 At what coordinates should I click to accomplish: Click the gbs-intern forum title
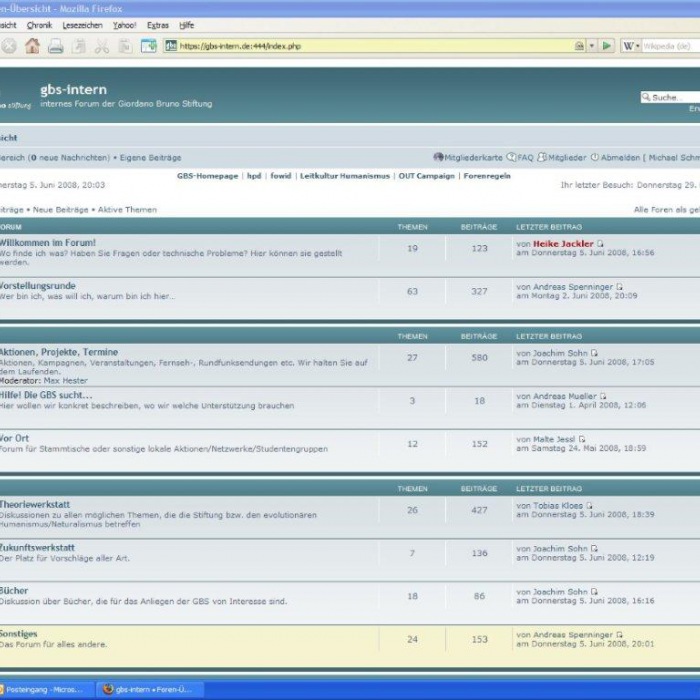click(x=74, y=89)
